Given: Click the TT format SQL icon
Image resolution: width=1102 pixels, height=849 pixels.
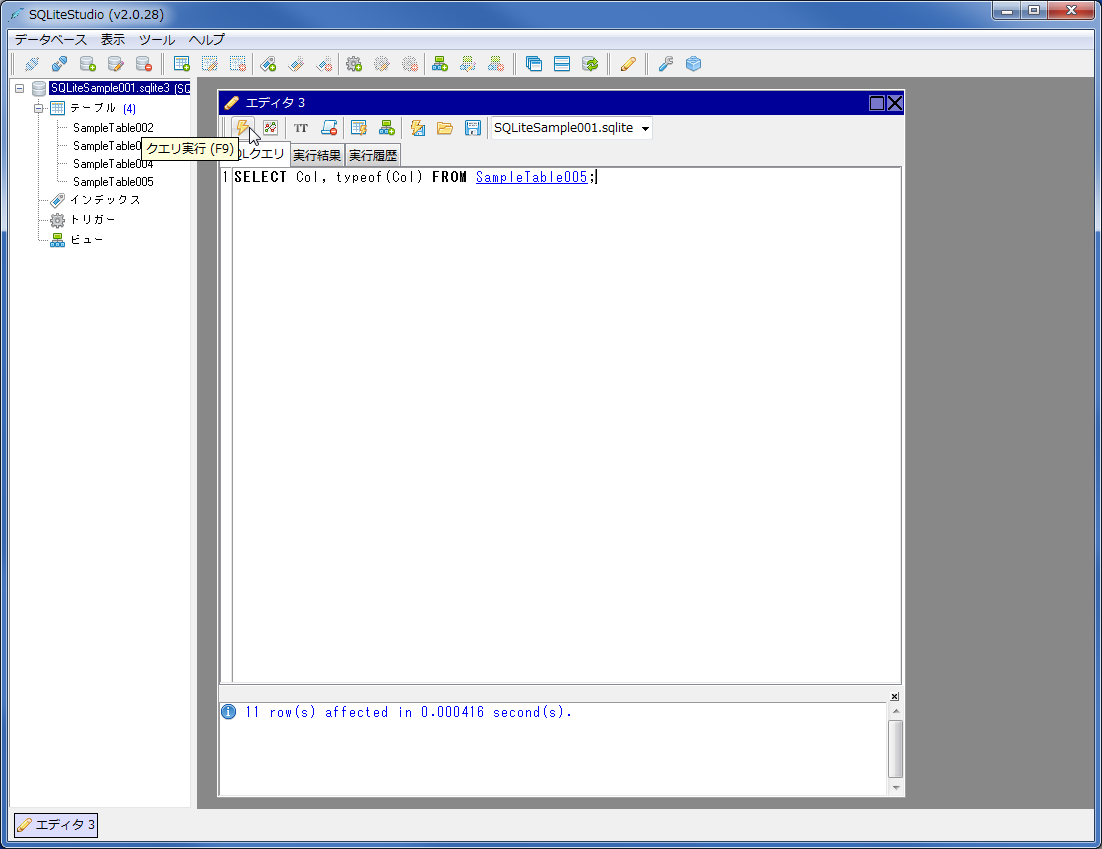Looking at the screenshot, I should point(301,128).
